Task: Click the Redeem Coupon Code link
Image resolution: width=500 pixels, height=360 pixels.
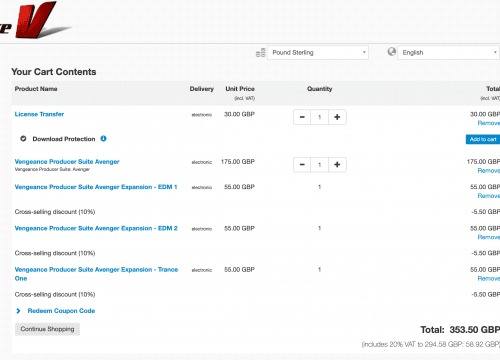Action: pyautogui.click(x=61, y=311)
